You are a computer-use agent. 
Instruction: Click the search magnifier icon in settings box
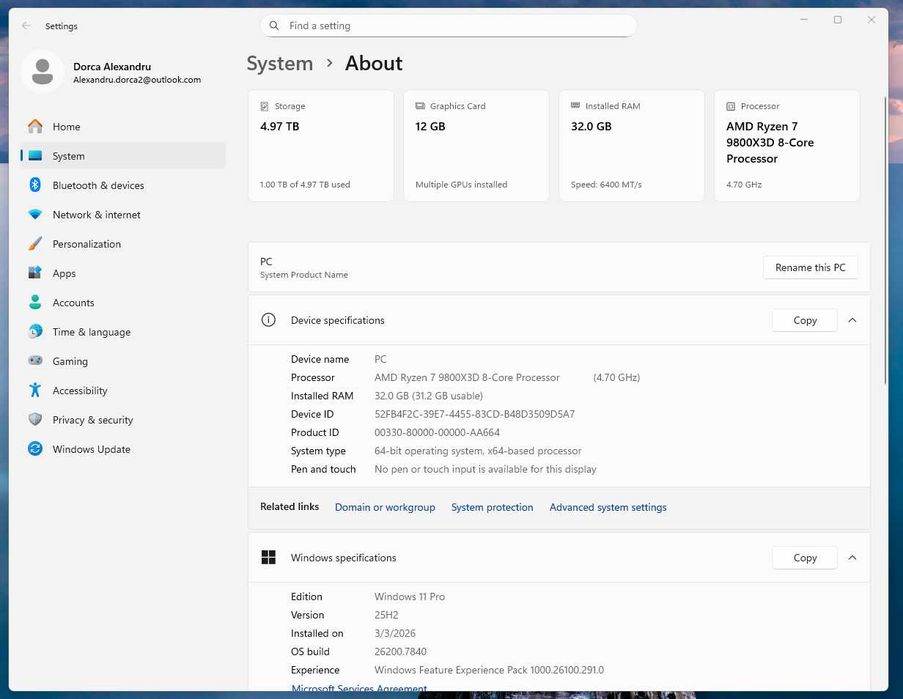click(x=275, y=26)
